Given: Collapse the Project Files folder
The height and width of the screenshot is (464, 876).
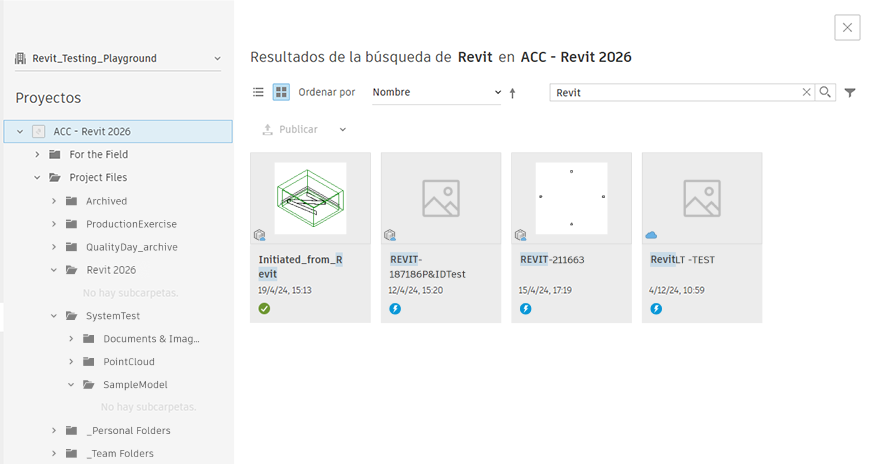Looking at the screenshot, I should (37, 178).
